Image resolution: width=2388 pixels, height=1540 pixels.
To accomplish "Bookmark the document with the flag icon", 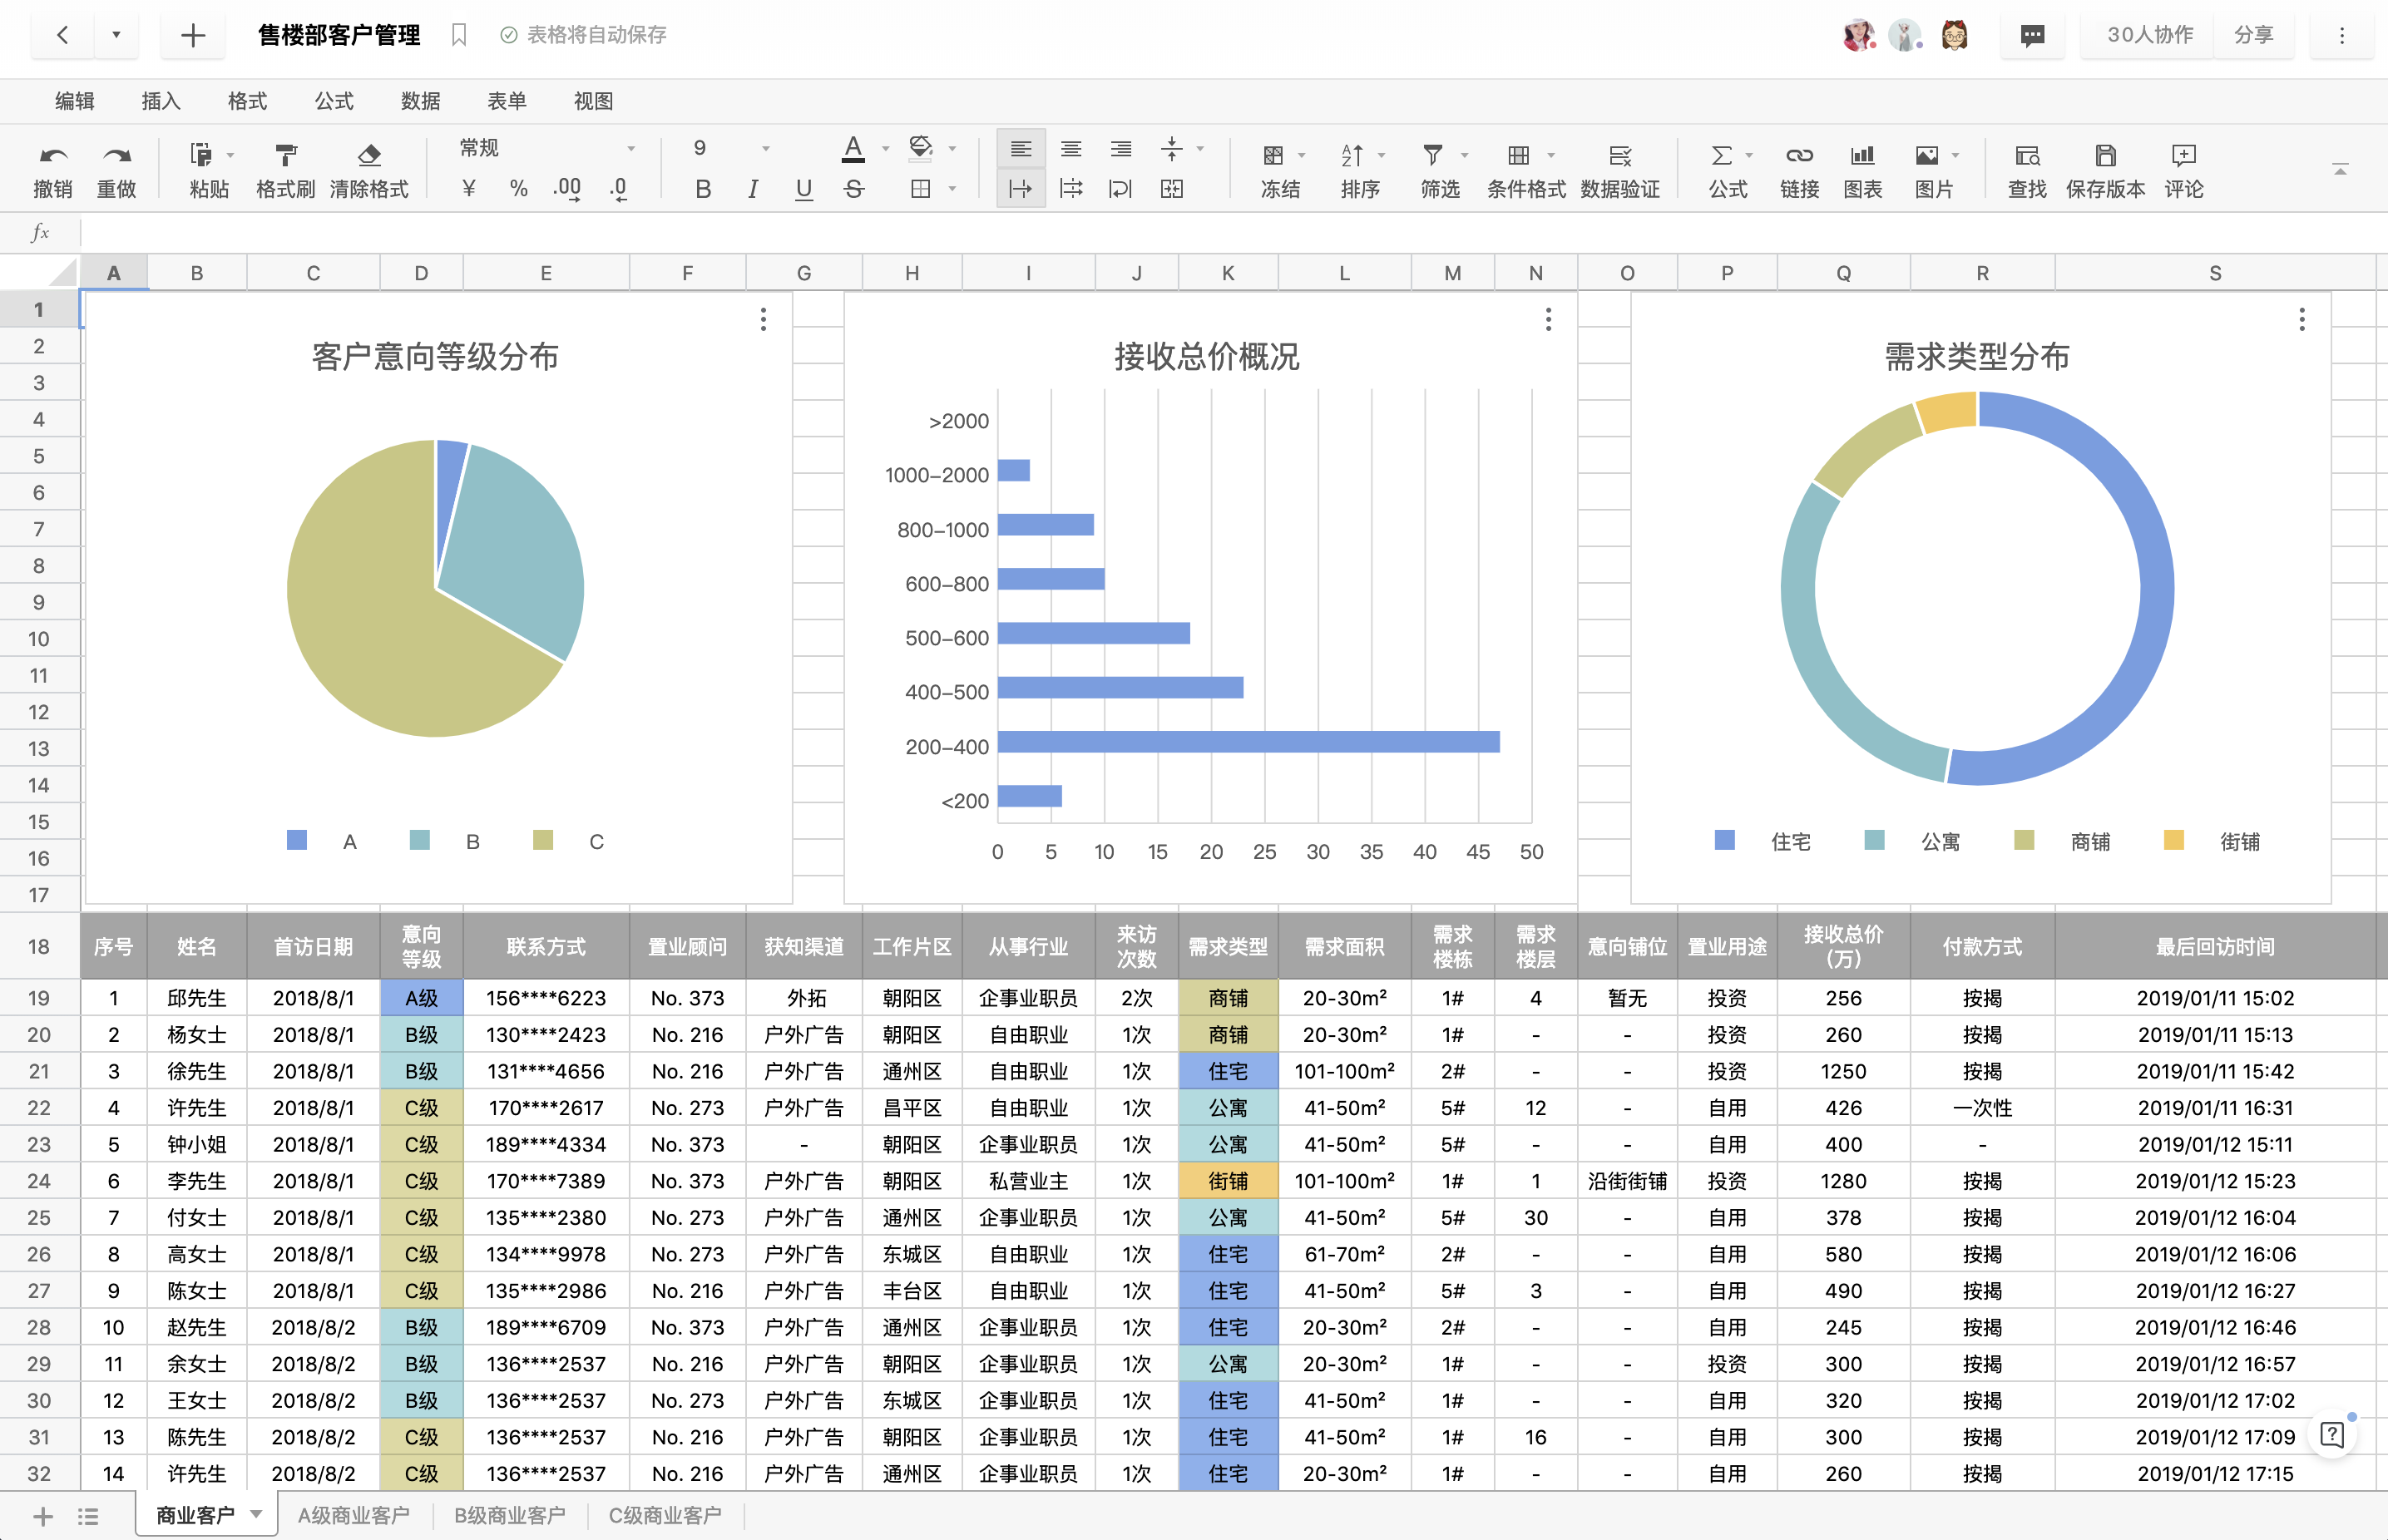I will click(x=459, y=35).
